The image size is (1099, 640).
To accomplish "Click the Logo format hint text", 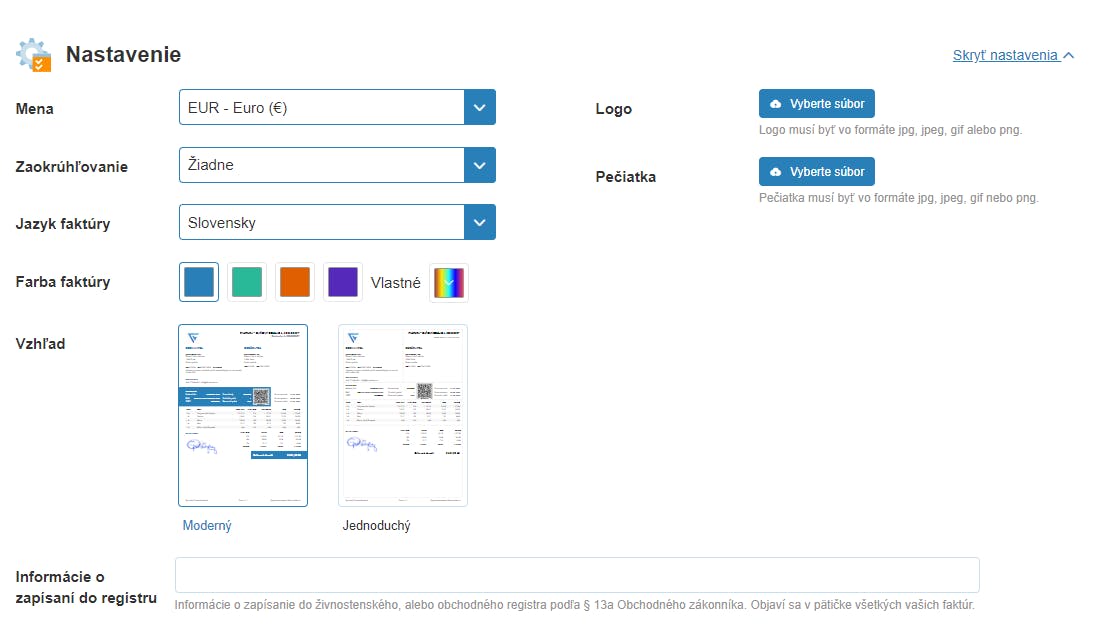I will point(890,130).
